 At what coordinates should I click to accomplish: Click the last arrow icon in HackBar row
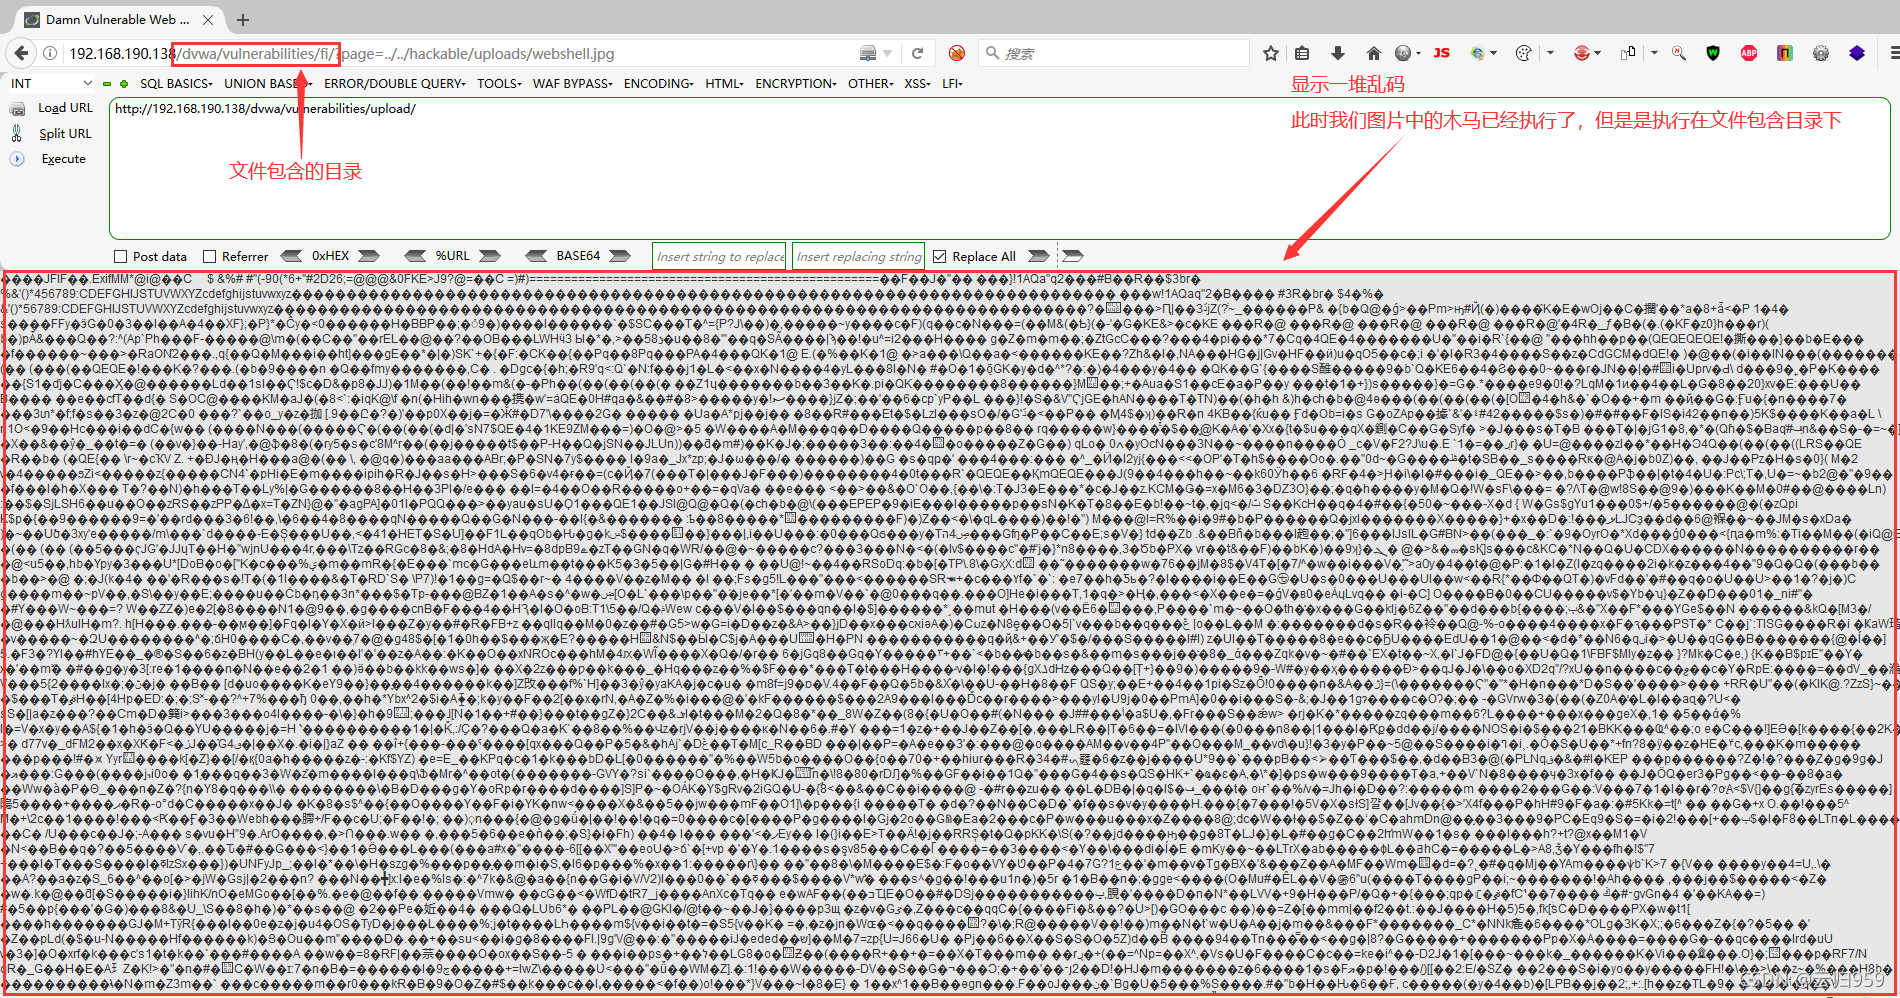tap(1072, 256)
